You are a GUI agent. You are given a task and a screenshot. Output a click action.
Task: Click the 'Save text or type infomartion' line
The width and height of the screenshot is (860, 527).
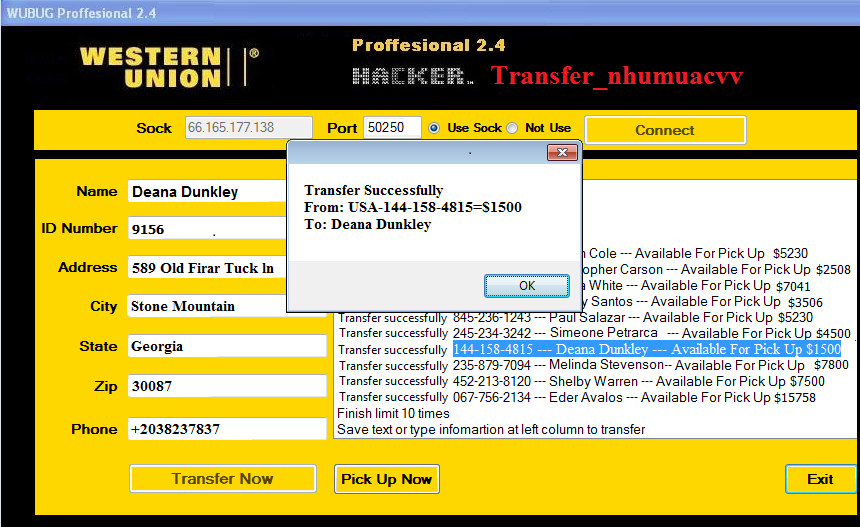pos(491,429)
